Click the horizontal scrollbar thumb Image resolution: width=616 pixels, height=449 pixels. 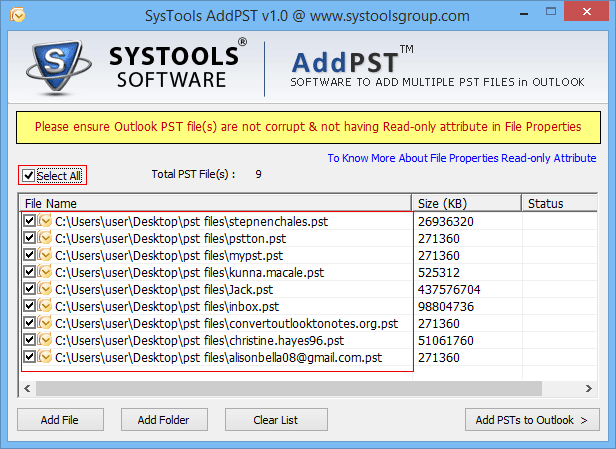[x=289, y=388]
